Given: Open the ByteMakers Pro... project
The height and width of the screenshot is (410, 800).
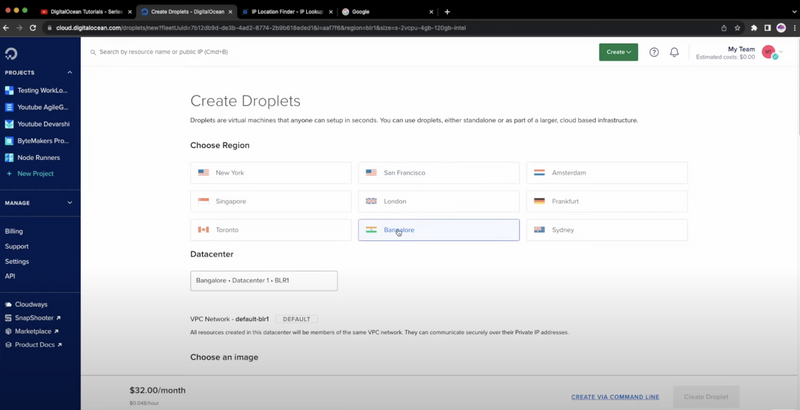Looking at the screenshot, I should click(x=36, y=141).
